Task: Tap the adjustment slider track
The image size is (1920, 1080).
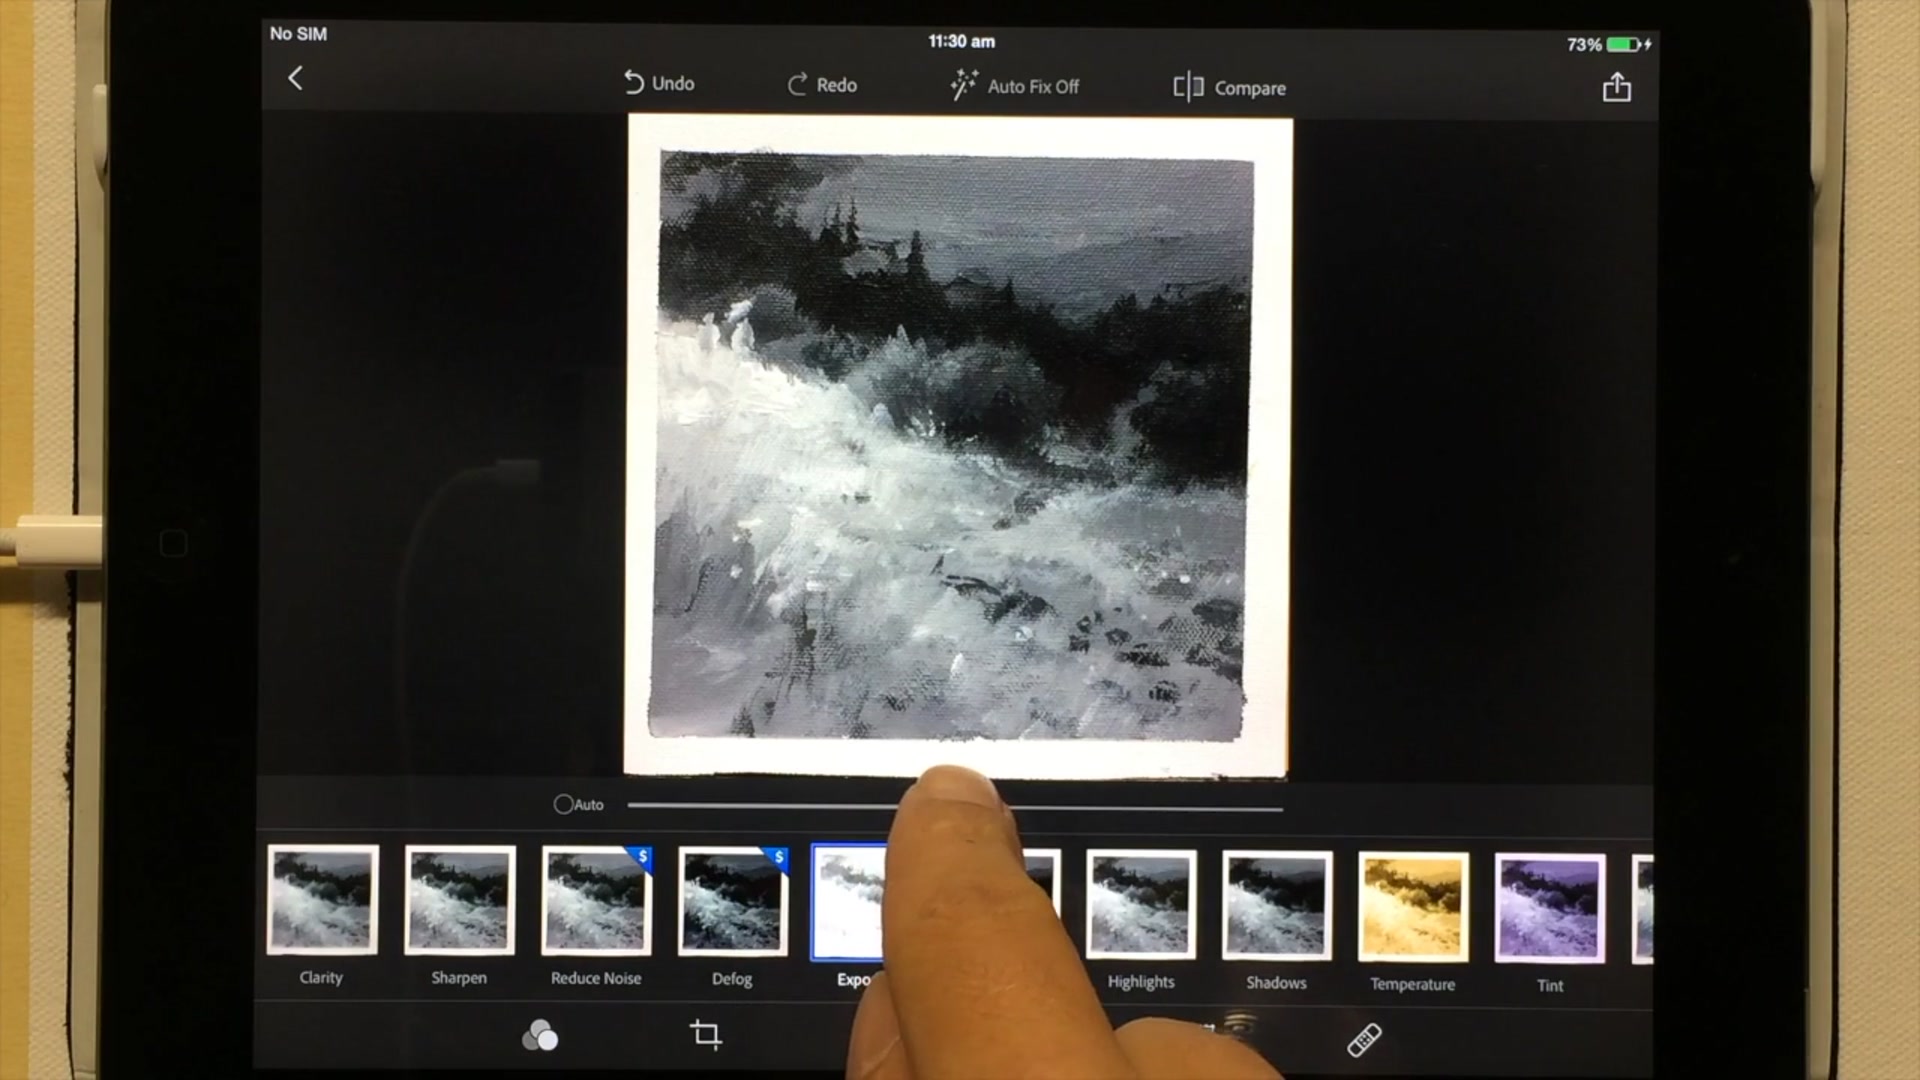Action: (x=955, y=806)
